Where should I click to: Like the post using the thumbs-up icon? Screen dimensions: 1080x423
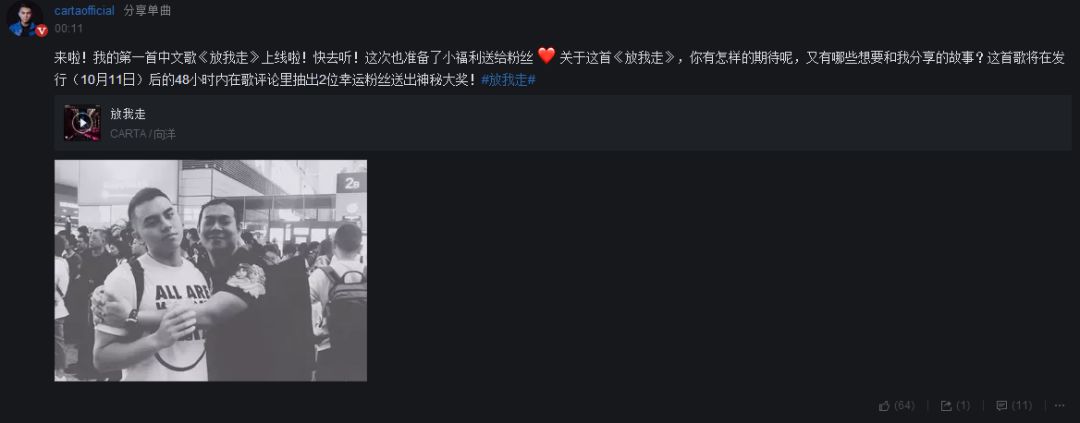884,406
